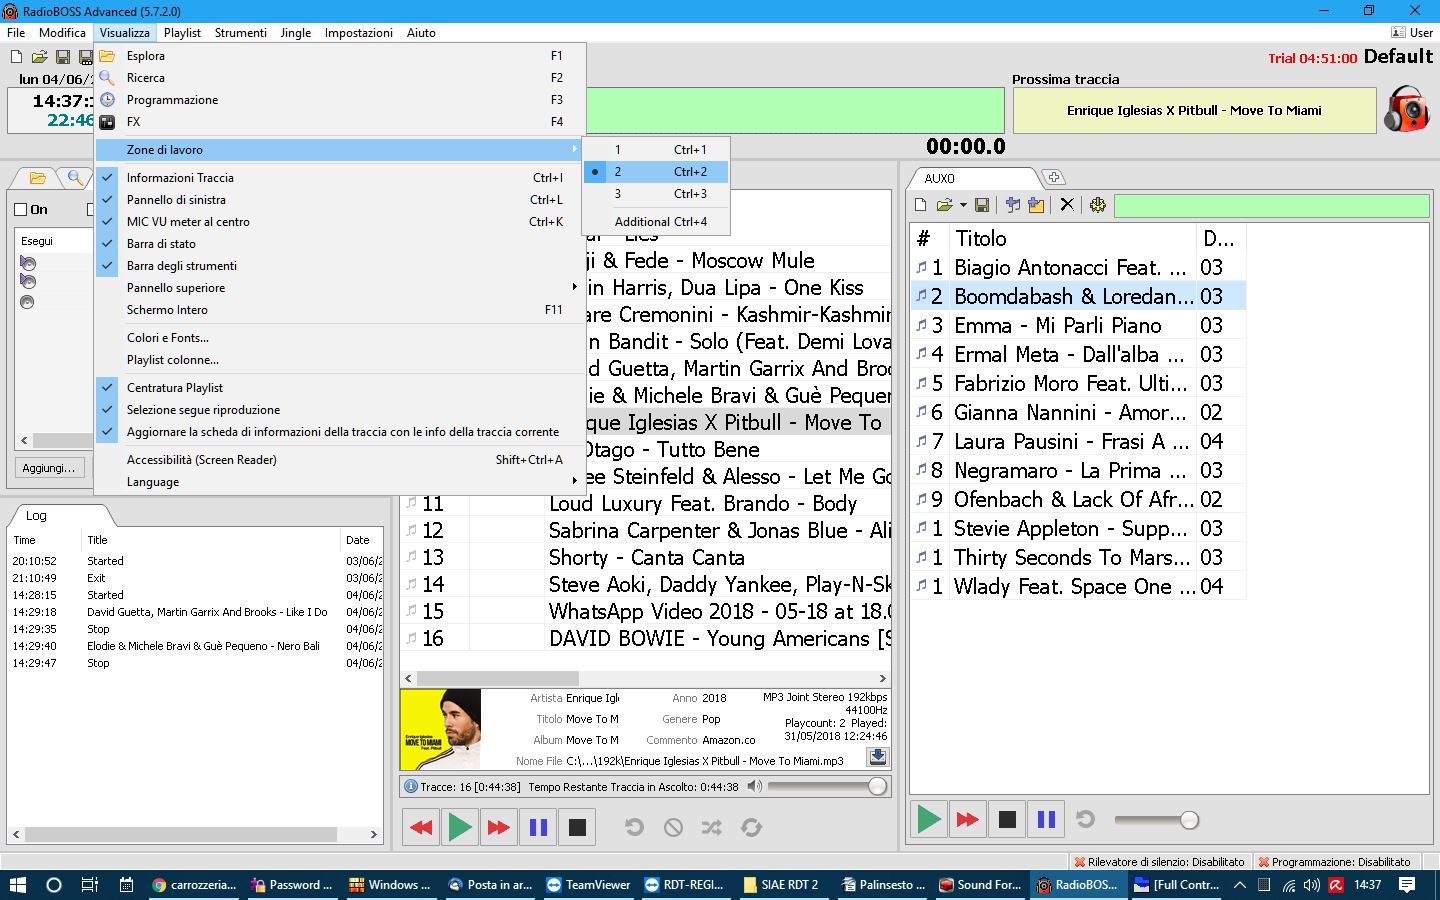Play the AUX0 playlist
Screen dimensions: 1440x900
tap(929, 820)
